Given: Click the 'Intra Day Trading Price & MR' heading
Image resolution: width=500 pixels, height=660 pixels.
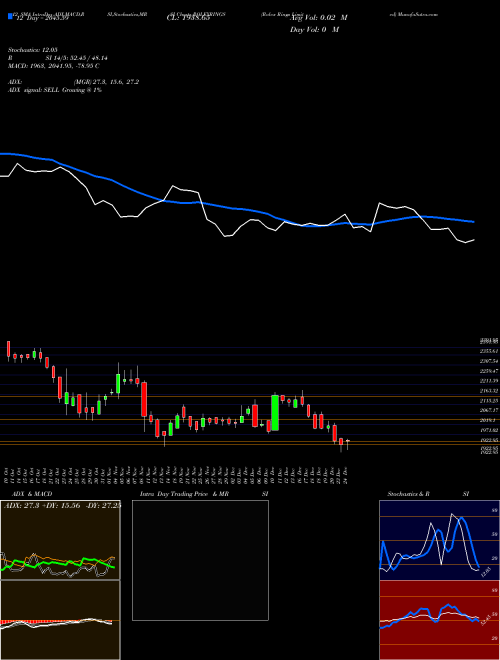Looking at the screenshot, I should tap(184, 494).
